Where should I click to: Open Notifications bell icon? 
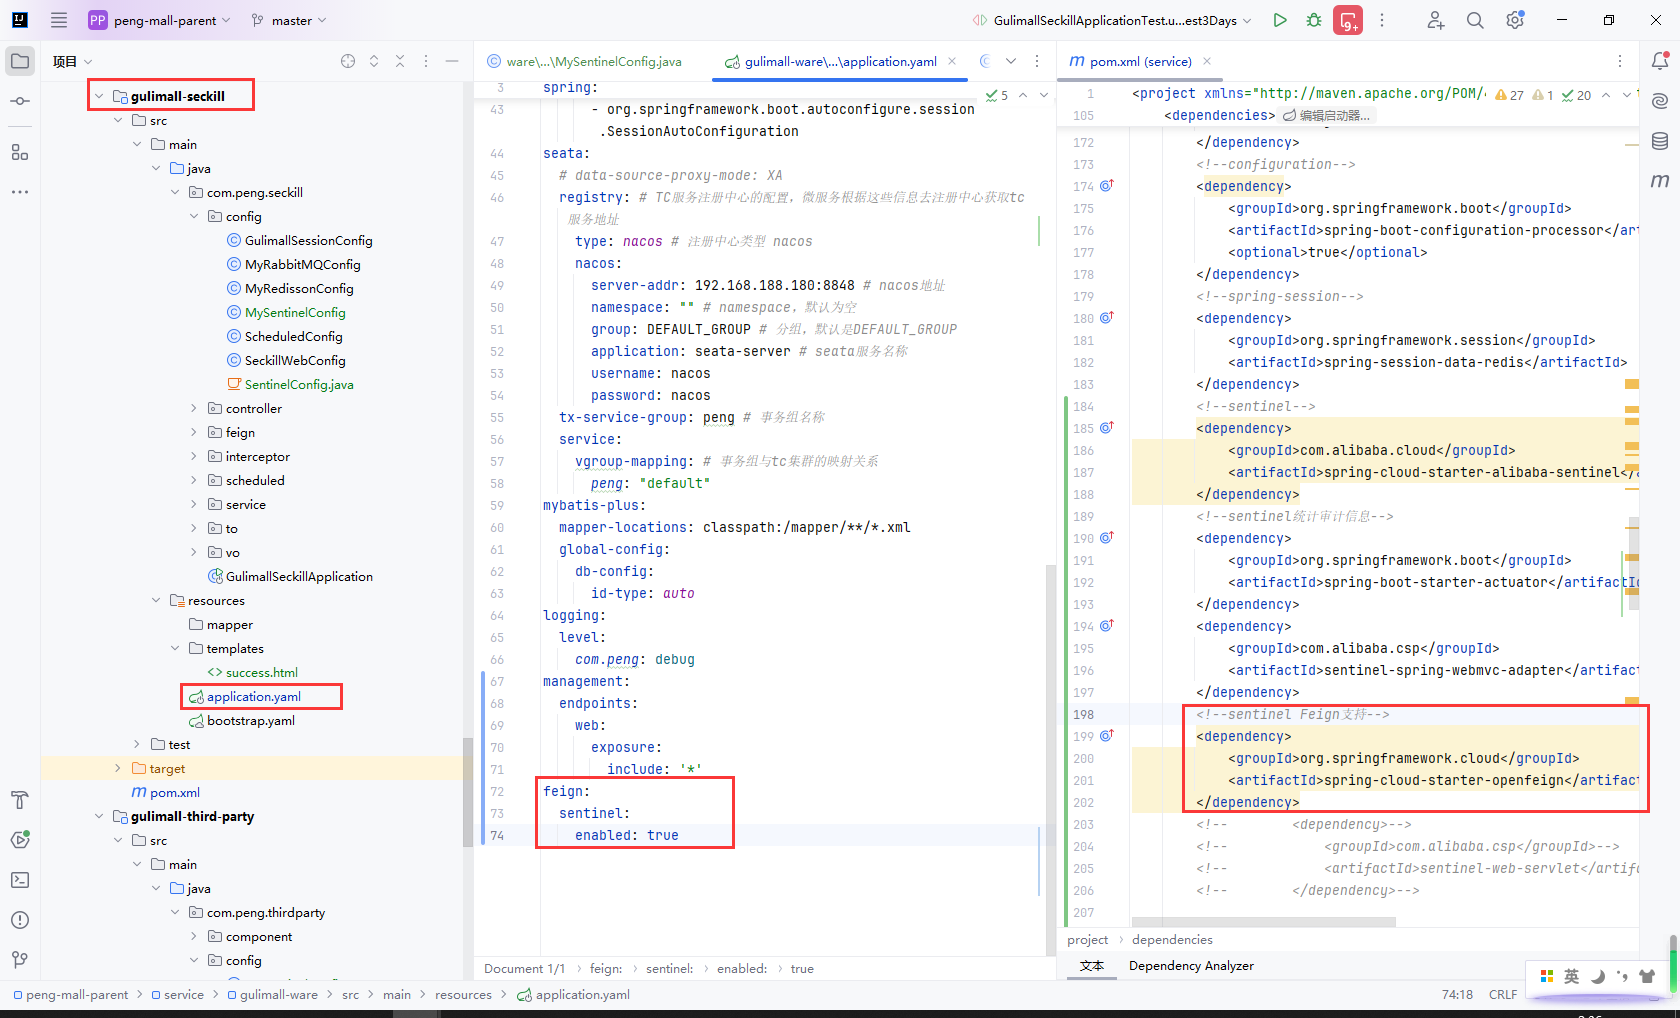tap(1660, 61)
